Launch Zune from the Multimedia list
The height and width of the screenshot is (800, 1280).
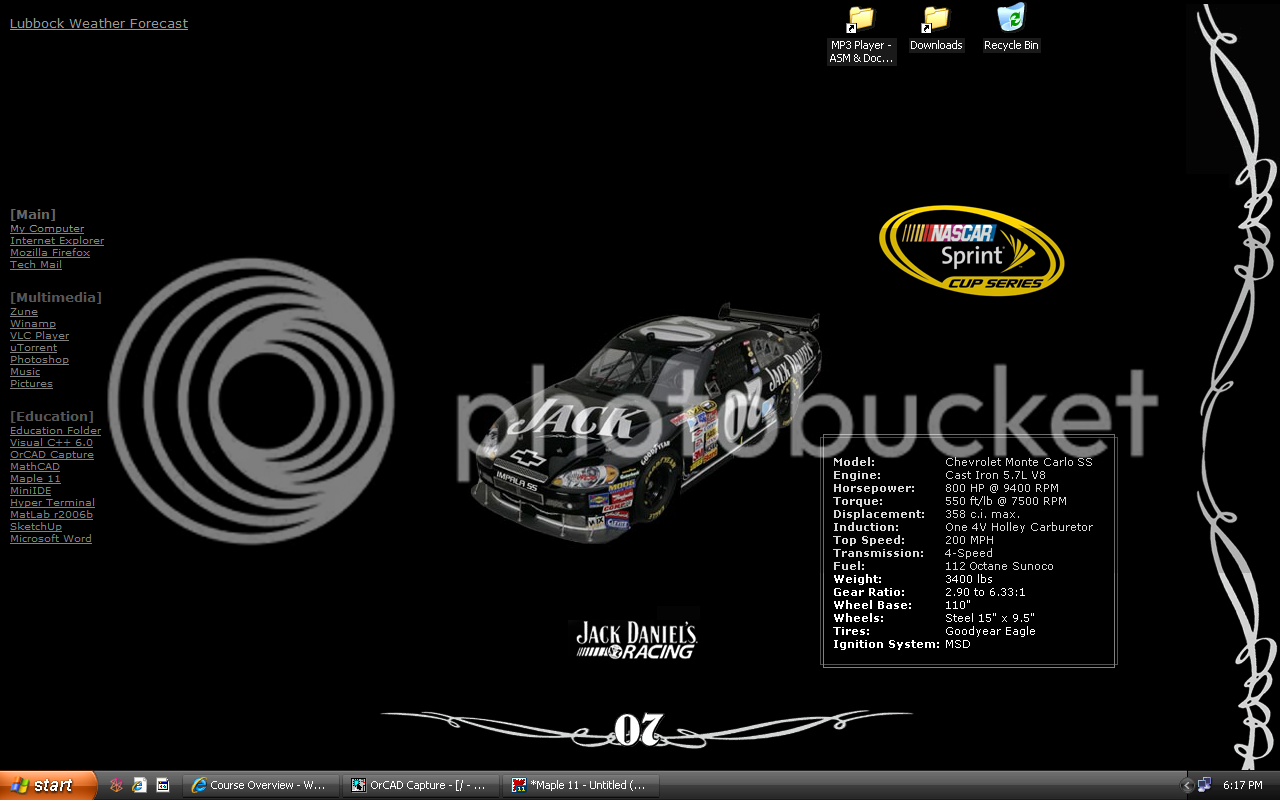(x=24, y=312)
